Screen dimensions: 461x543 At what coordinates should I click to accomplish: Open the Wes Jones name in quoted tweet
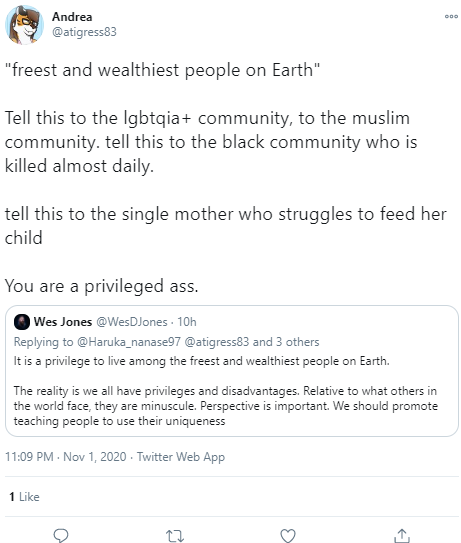tap(63, 322)
